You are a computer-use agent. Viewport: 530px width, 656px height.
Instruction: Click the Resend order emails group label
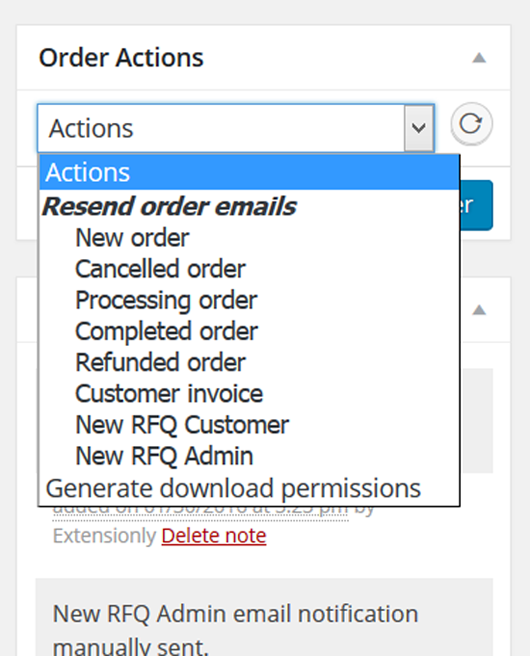(169, 207)
